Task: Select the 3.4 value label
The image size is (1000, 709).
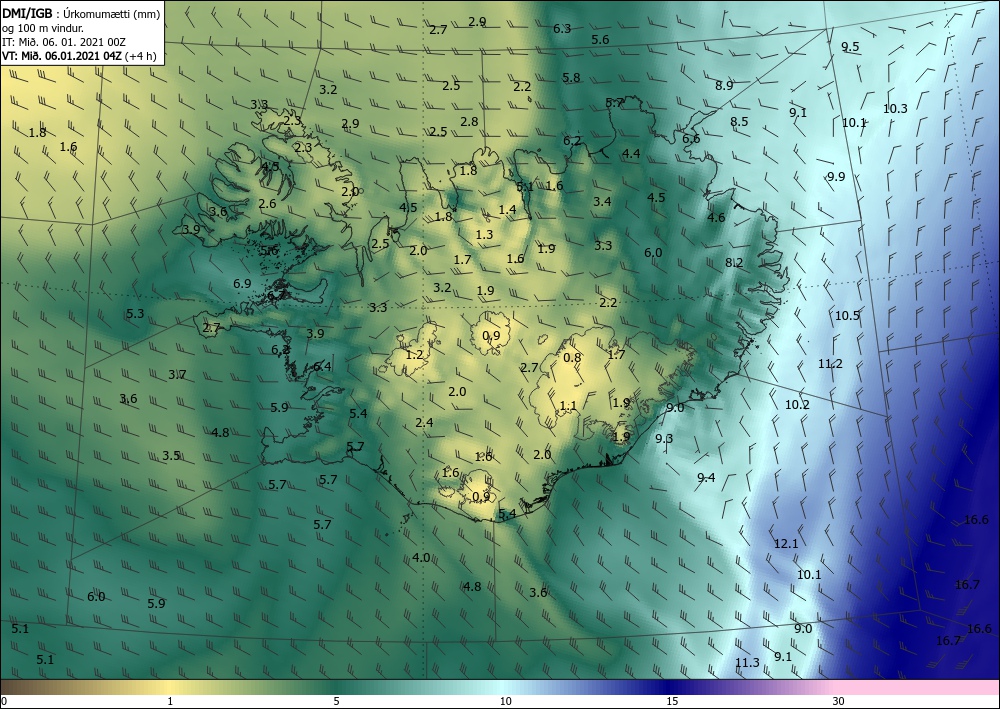Action: tap(602, 201)
